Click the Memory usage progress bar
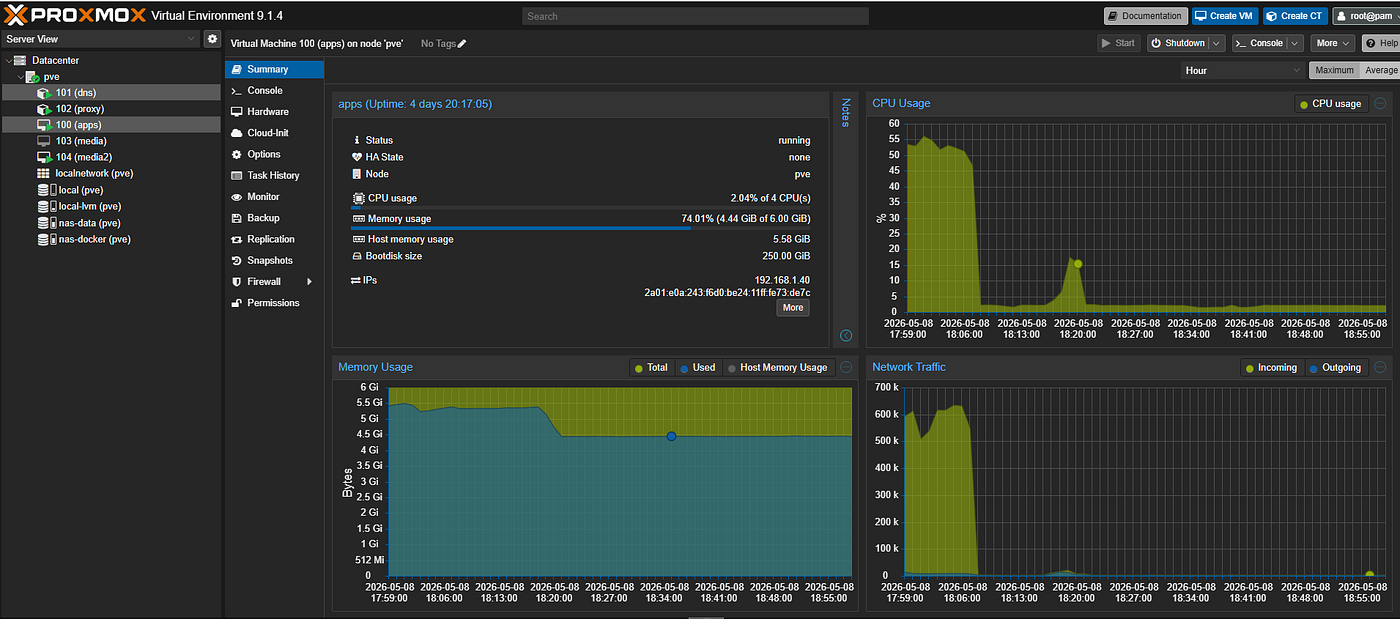 pyautogui.click(x=581, y=228)
